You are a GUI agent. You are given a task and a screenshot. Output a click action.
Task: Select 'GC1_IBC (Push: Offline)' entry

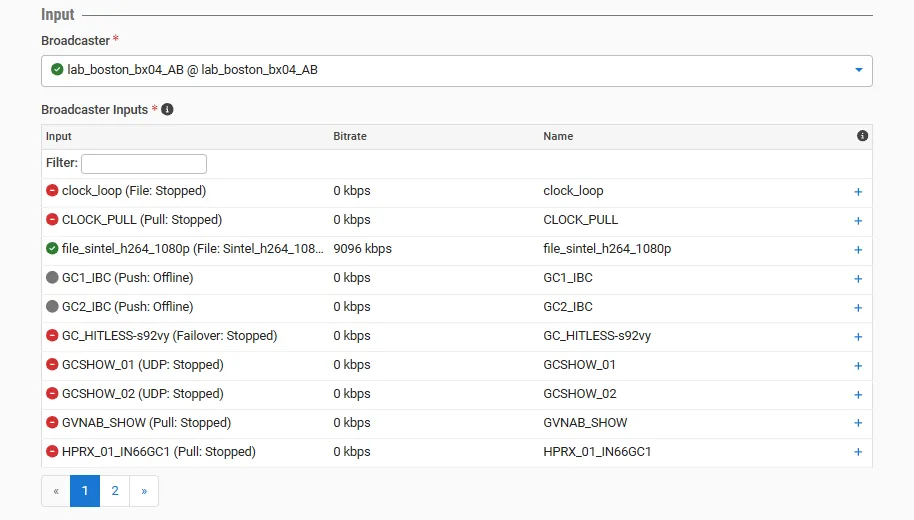click(x=128, y=277)
